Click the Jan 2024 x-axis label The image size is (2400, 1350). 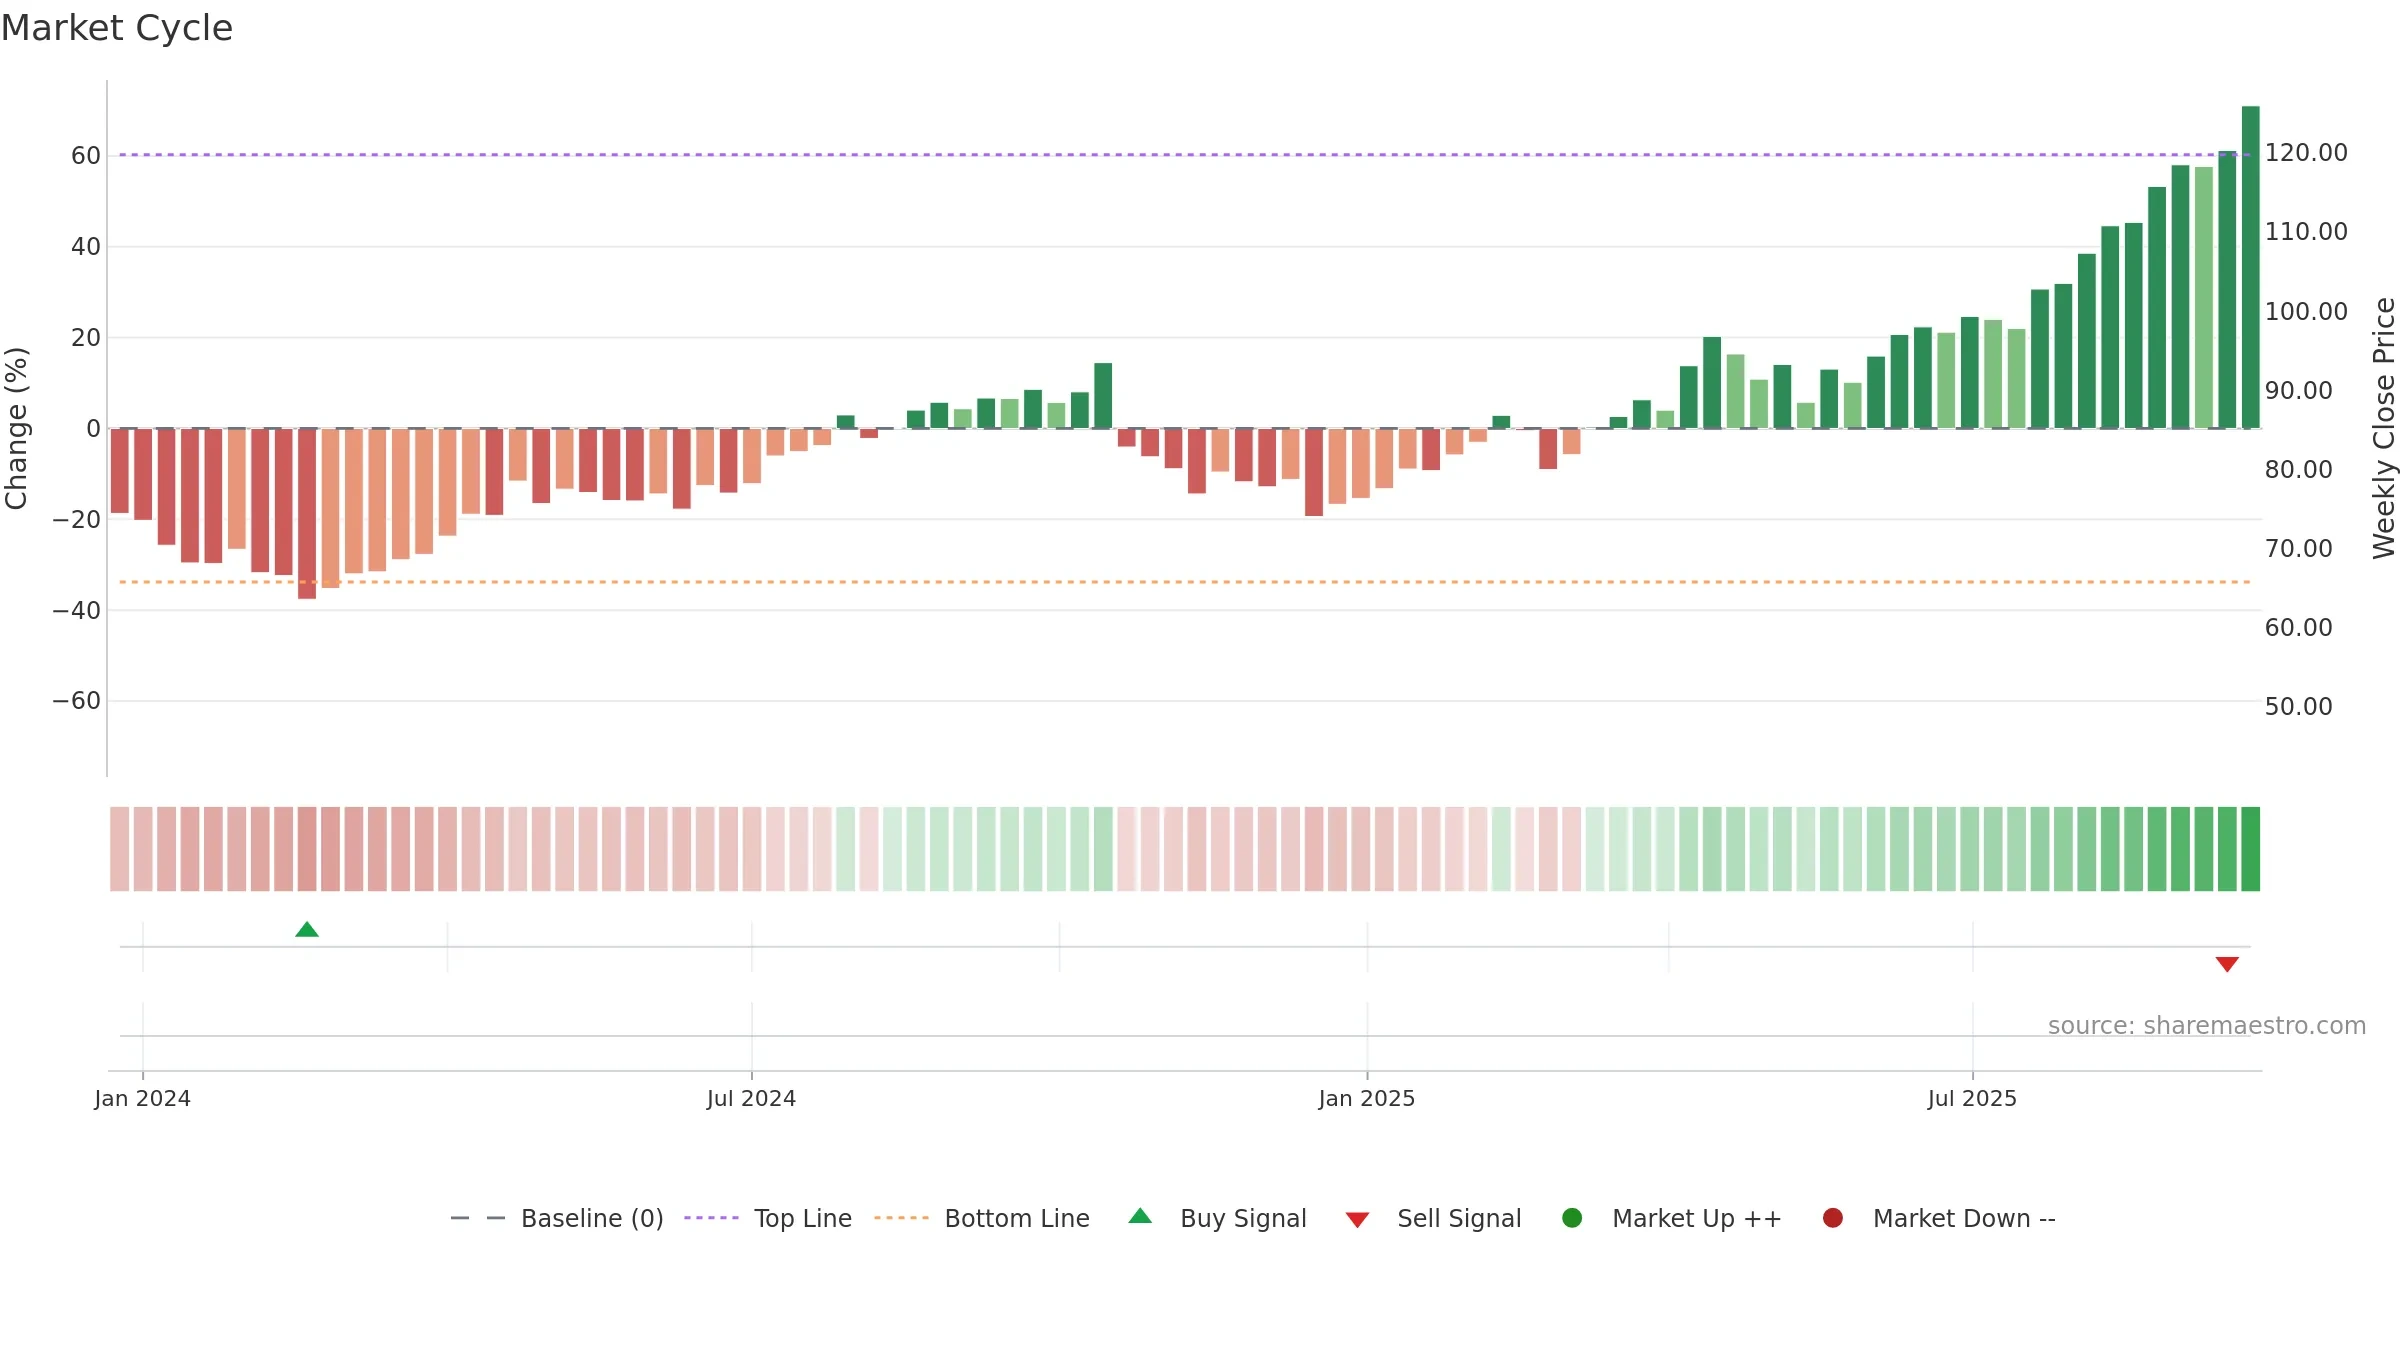pyautogui.click(x=142, y=1099)
